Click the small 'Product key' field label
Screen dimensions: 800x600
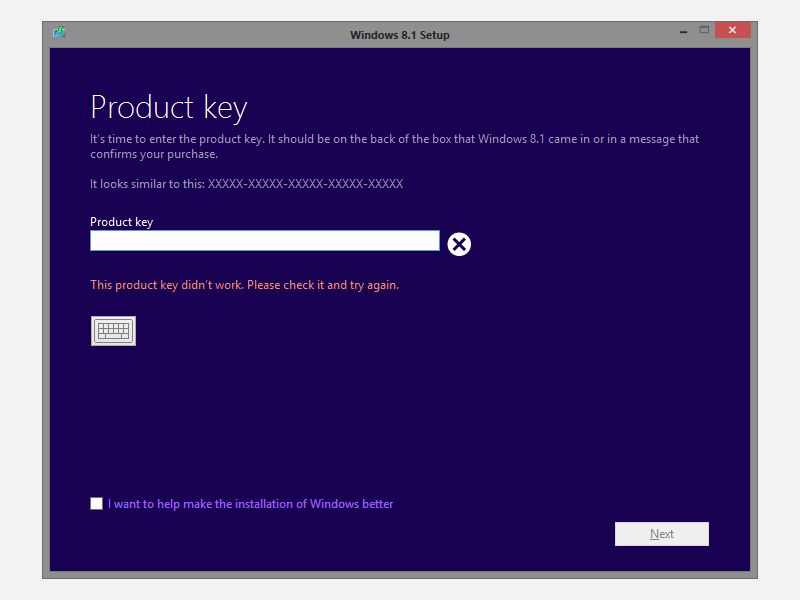point(121,222)
